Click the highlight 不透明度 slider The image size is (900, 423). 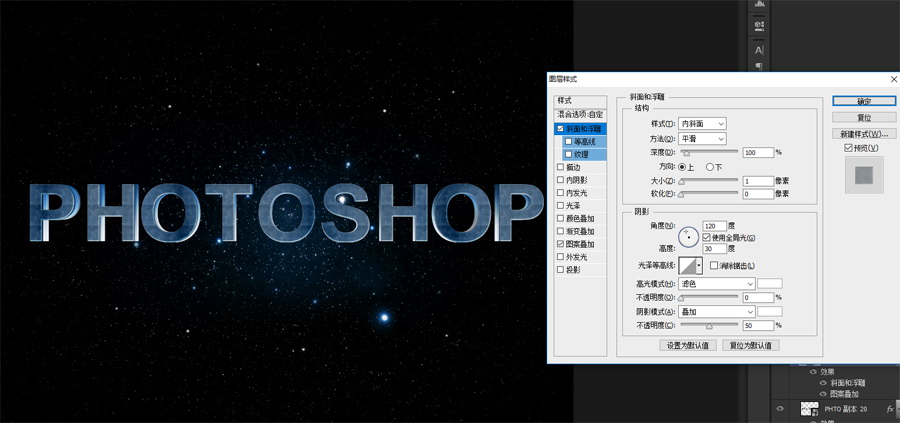(709, 298)
